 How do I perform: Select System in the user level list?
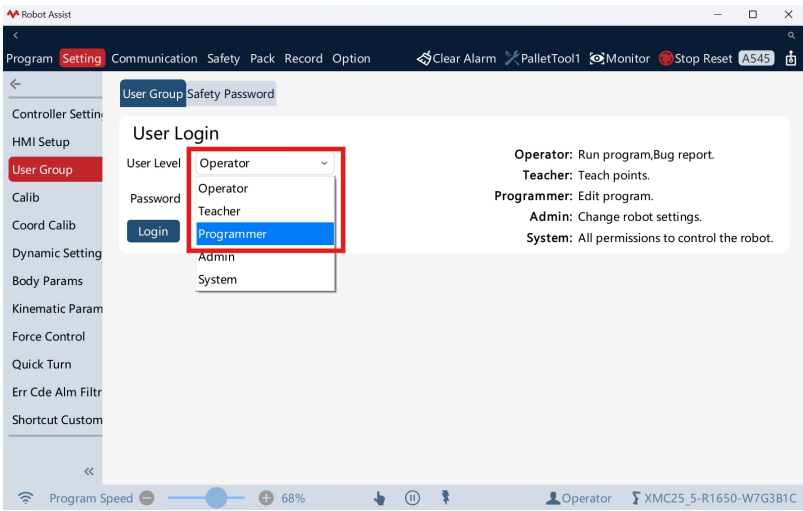(x=265, y=280)
